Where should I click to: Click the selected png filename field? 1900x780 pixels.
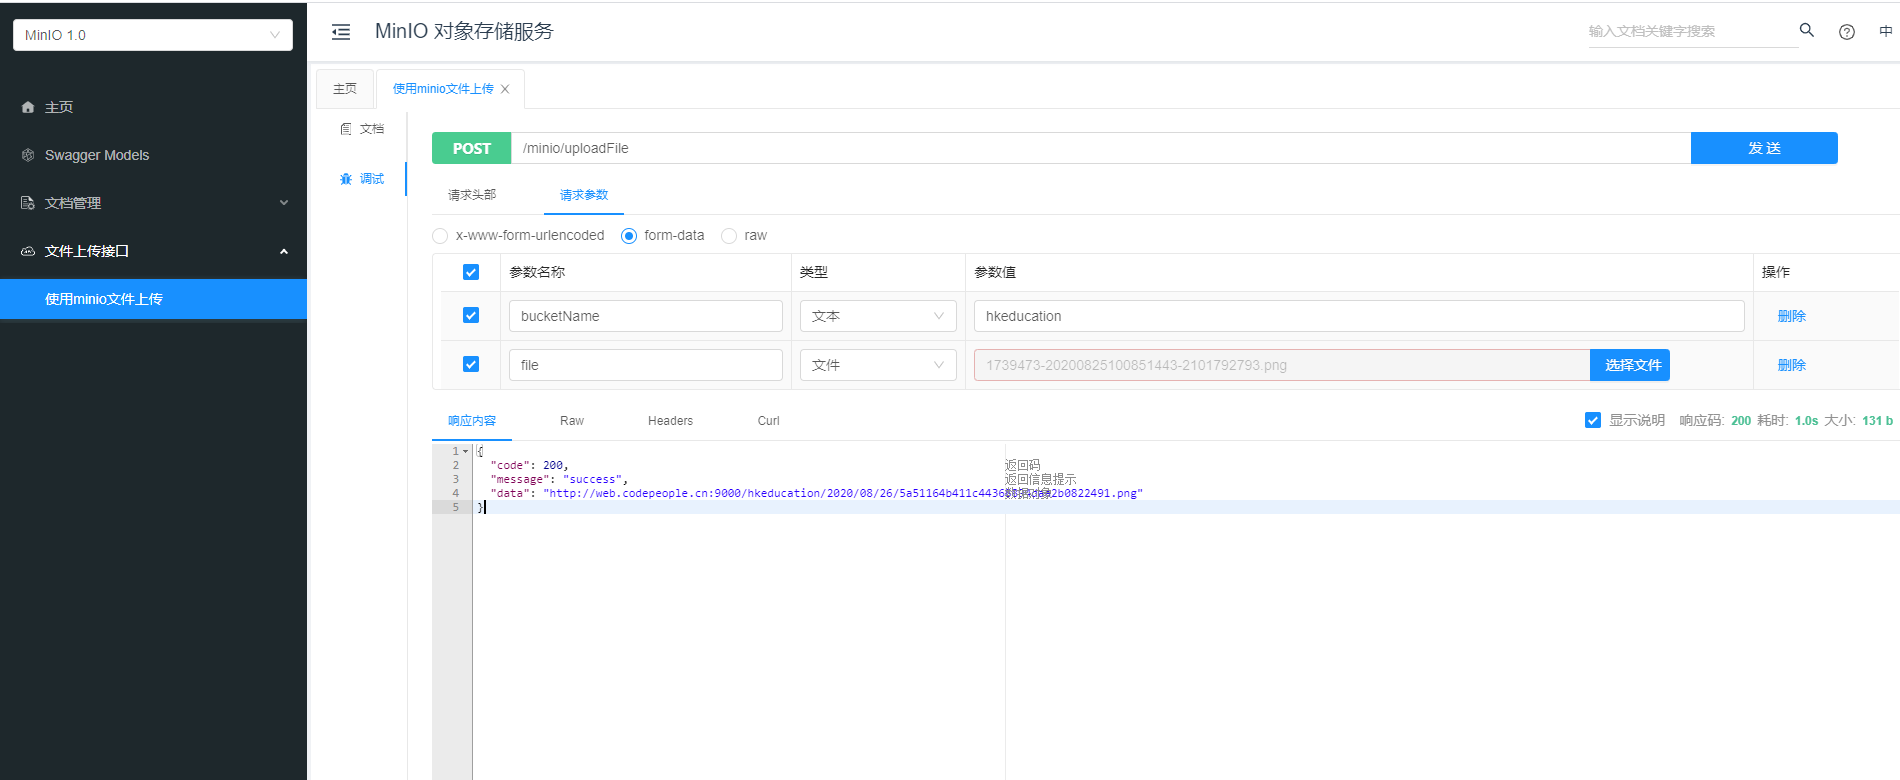coord(1282,365)
